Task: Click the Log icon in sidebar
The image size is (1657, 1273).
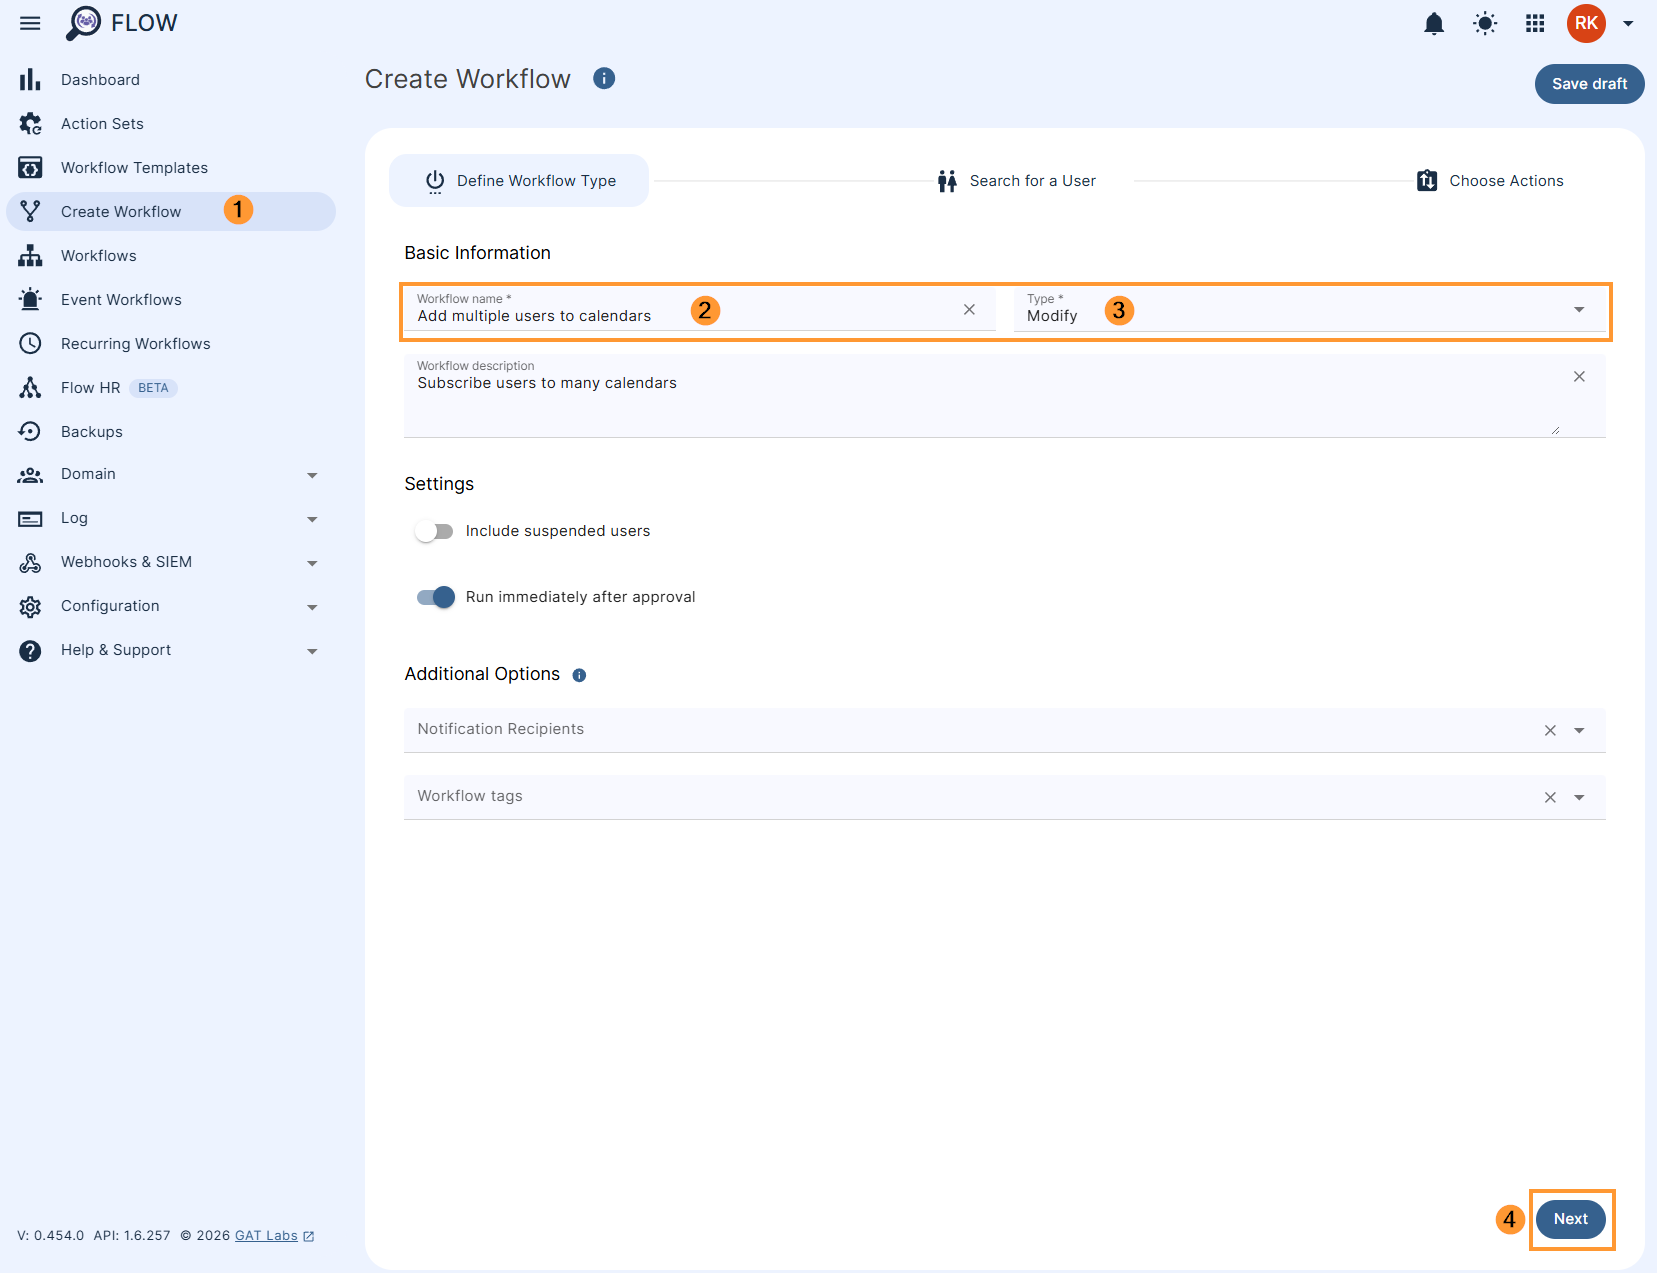Action: coord(30,519)
